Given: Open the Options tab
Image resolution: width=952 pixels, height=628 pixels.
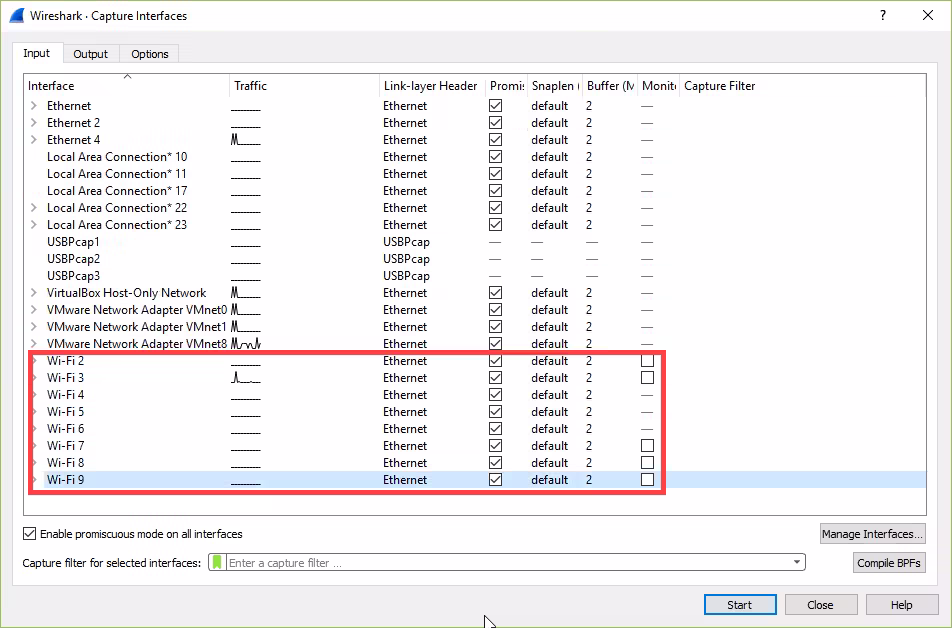Looking at the screenshot, I should 149,54.
